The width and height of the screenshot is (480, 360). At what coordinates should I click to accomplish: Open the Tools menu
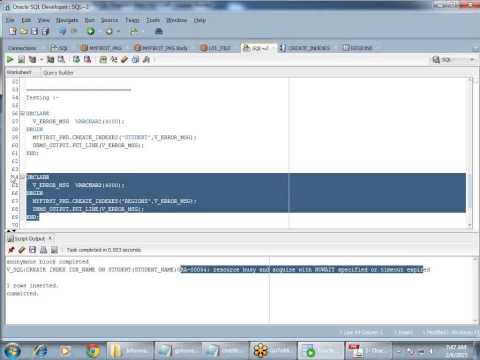[153, 20]
